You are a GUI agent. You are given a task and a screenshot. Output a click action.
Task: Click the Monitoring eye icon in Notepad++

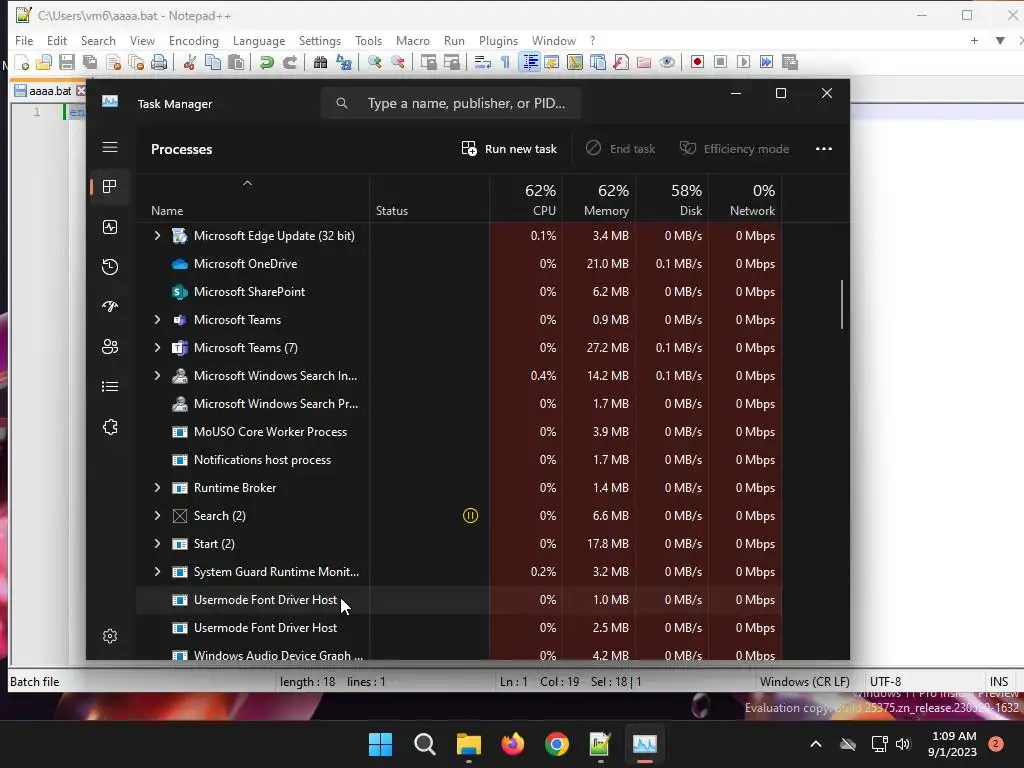(667, 62)
